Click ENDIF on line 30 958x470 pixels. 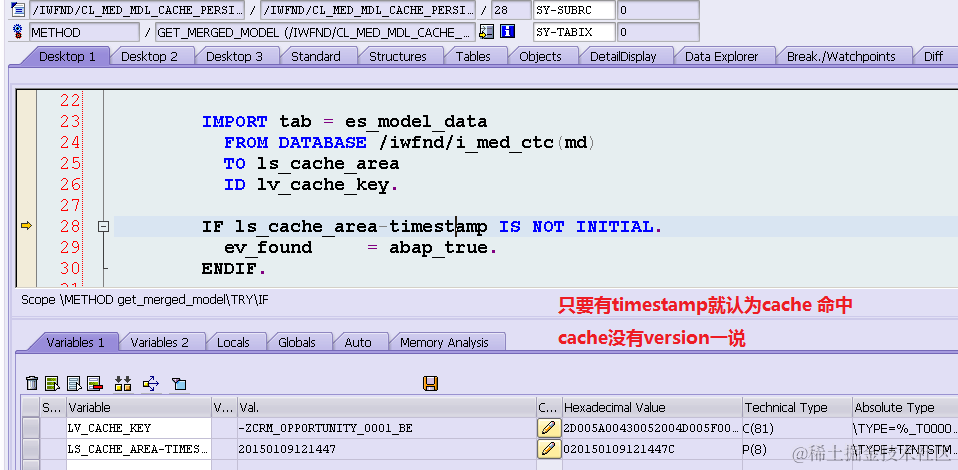click(x=234, y=269)
